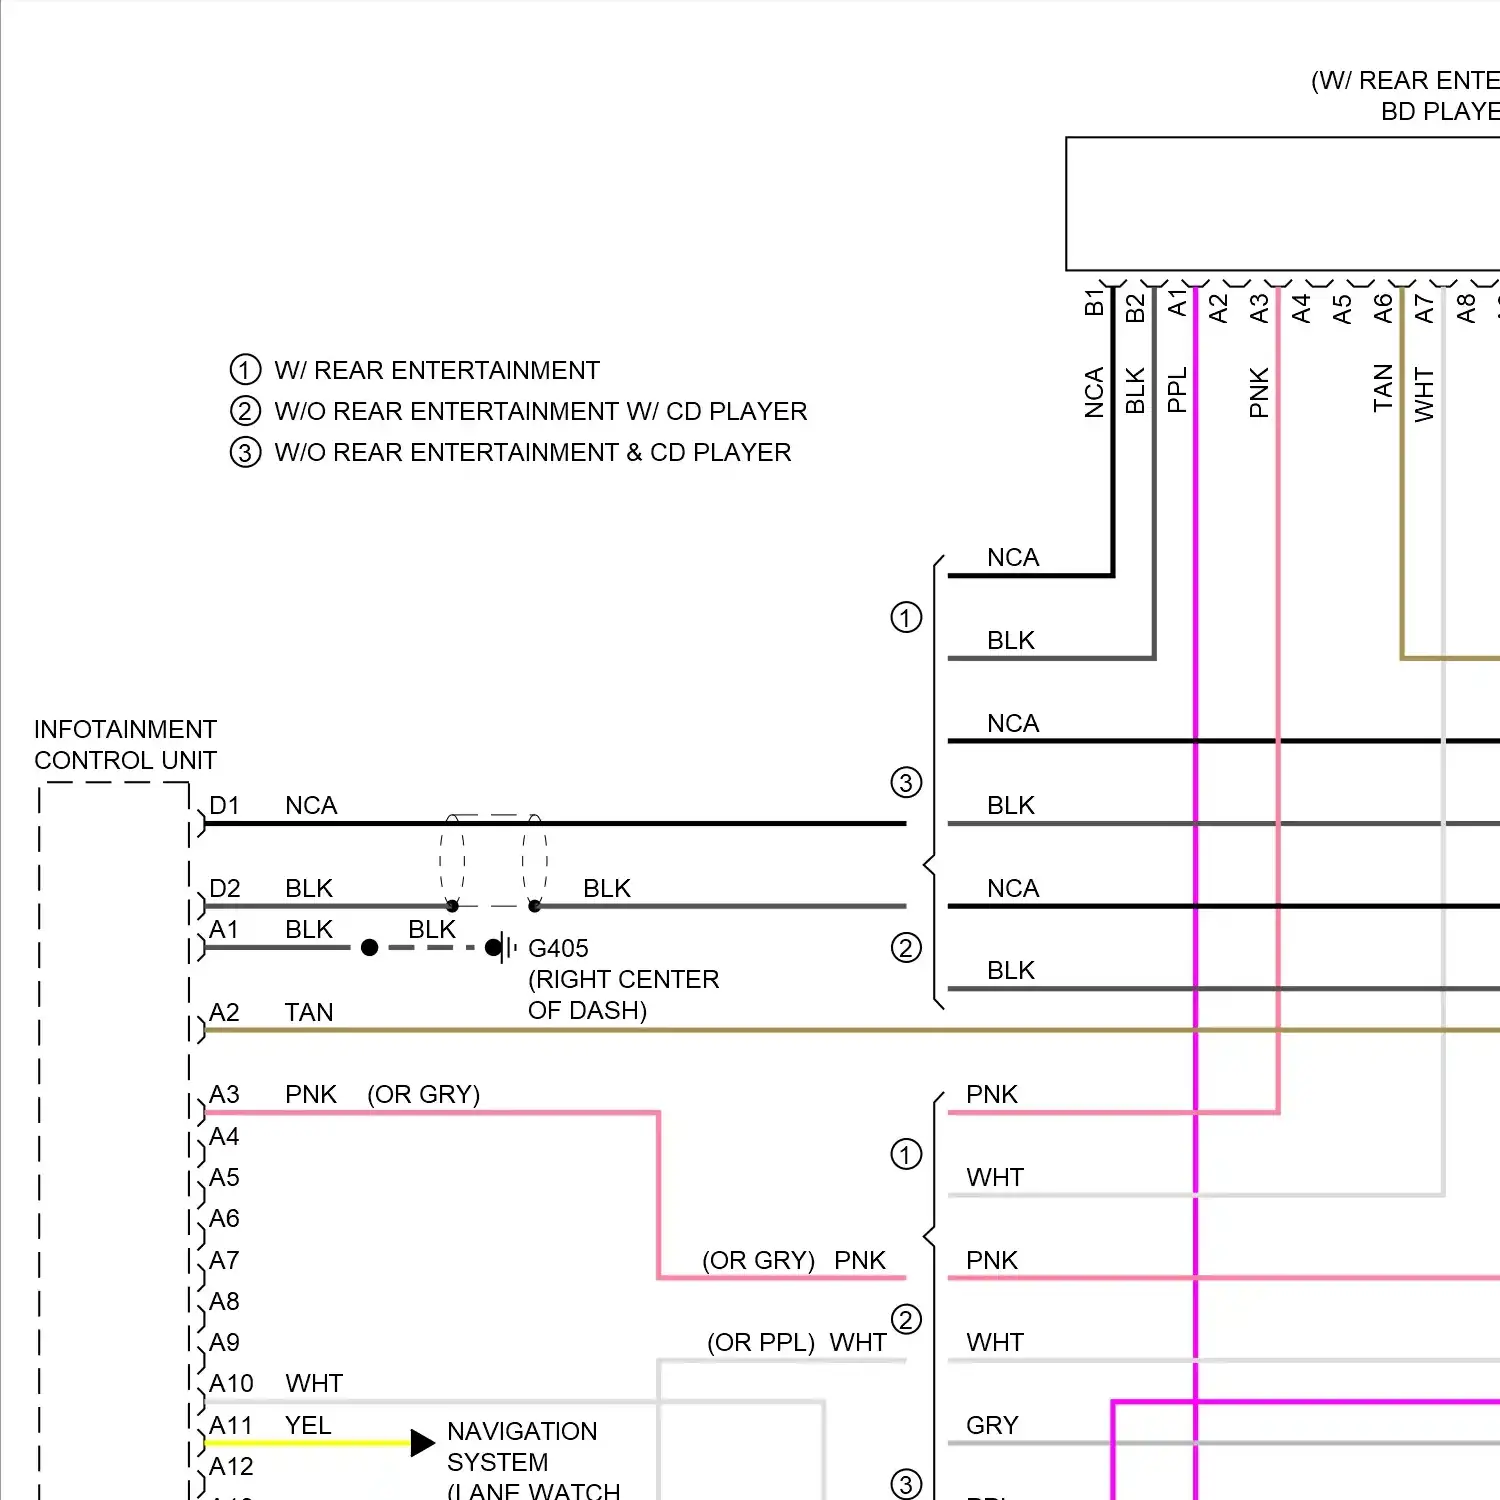This screenshot has width=1500, height=1500.
Task: Click the circled 1 in the legend
Action: tap(245, 370)
